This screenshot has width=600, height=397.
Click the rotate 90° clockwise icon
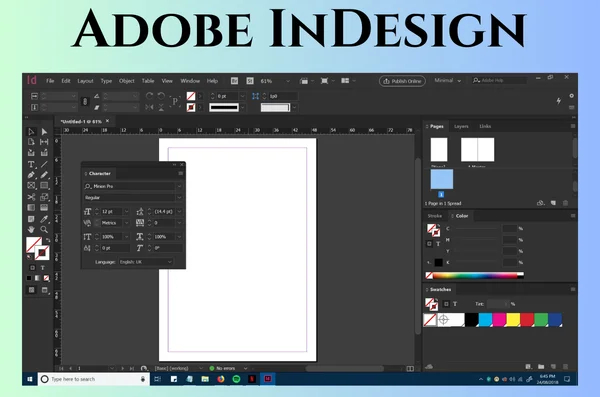tap(149, 96)
